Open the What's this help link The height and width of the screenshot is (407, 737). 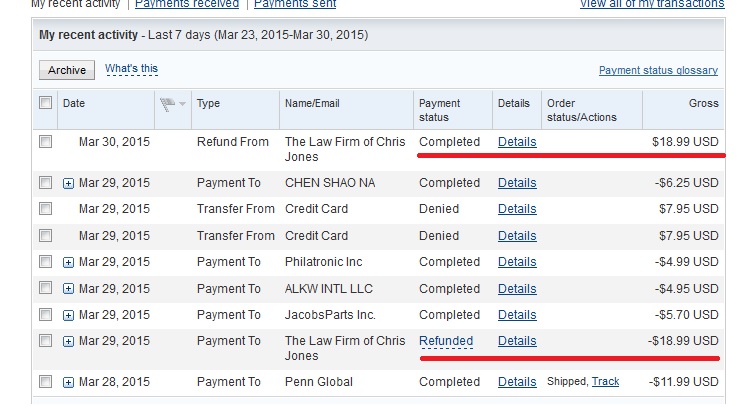[x=131, y=69]
